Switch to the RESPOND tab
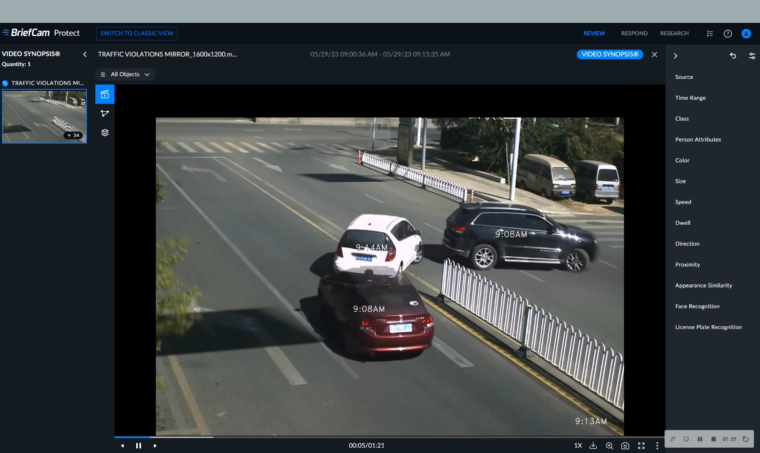760x453 pixels. pyautogui.click(x=634, y=33)
